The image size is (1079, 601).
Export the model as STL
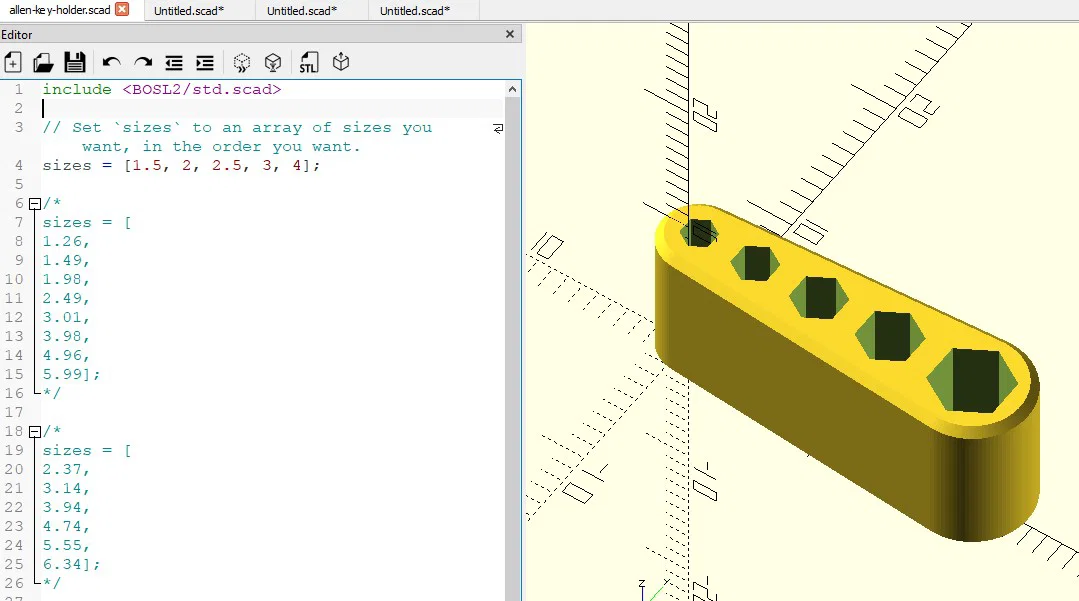click(309, 63)
